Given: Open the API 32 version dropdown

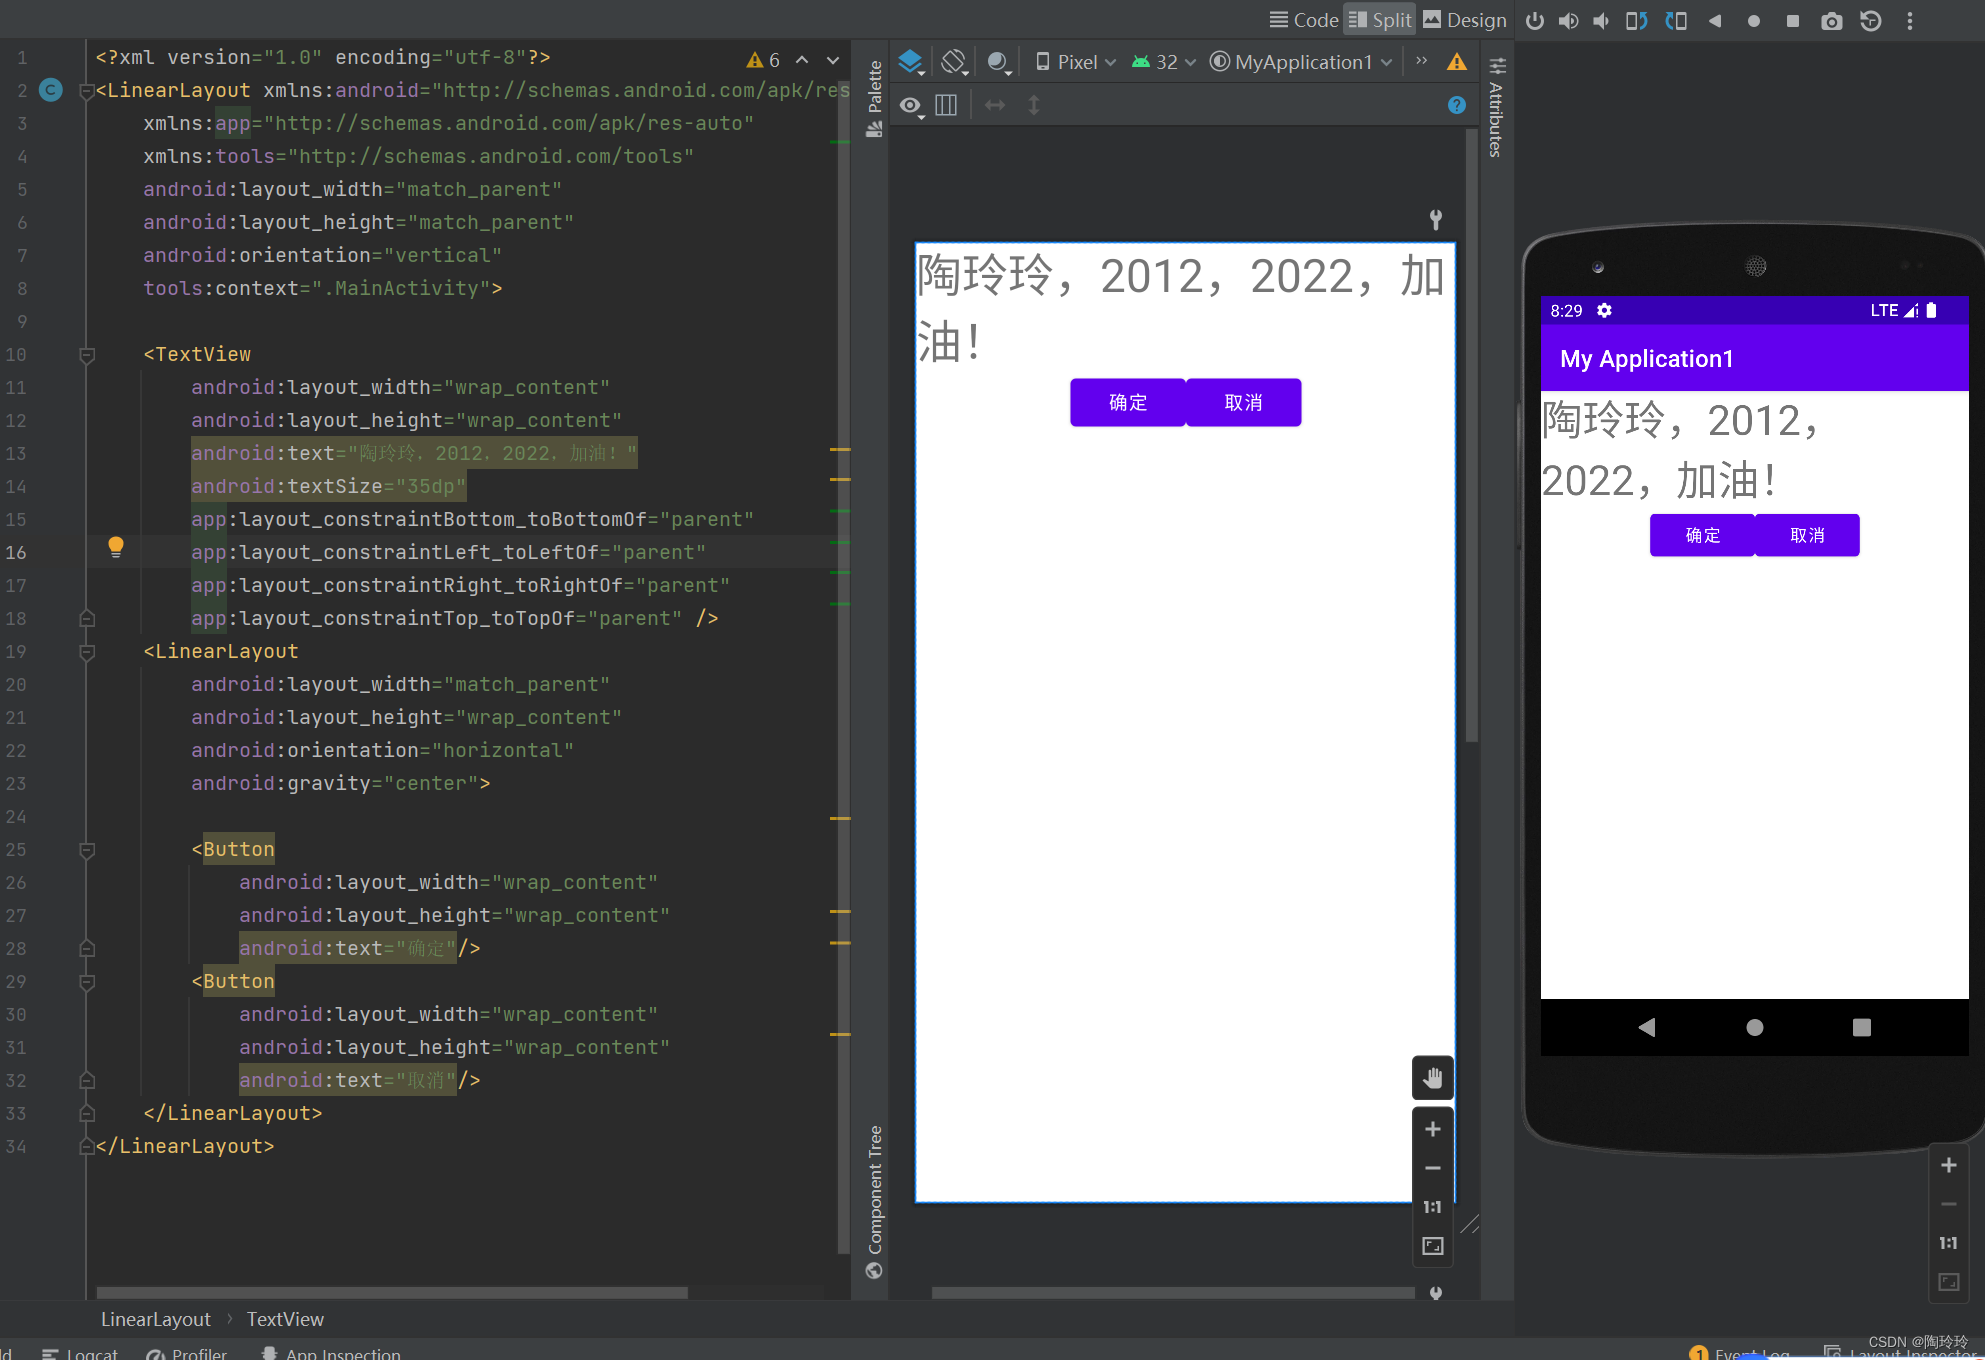Looking at the screenshot, I should [1164, 62].
